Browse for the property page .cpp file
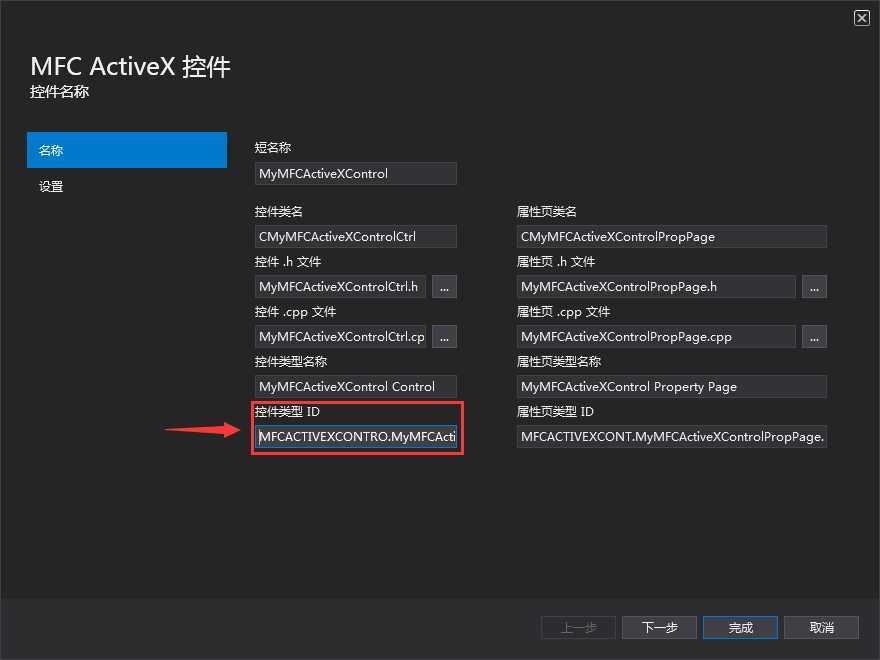This screenshot has width=880, height=660. coord(814,336)
